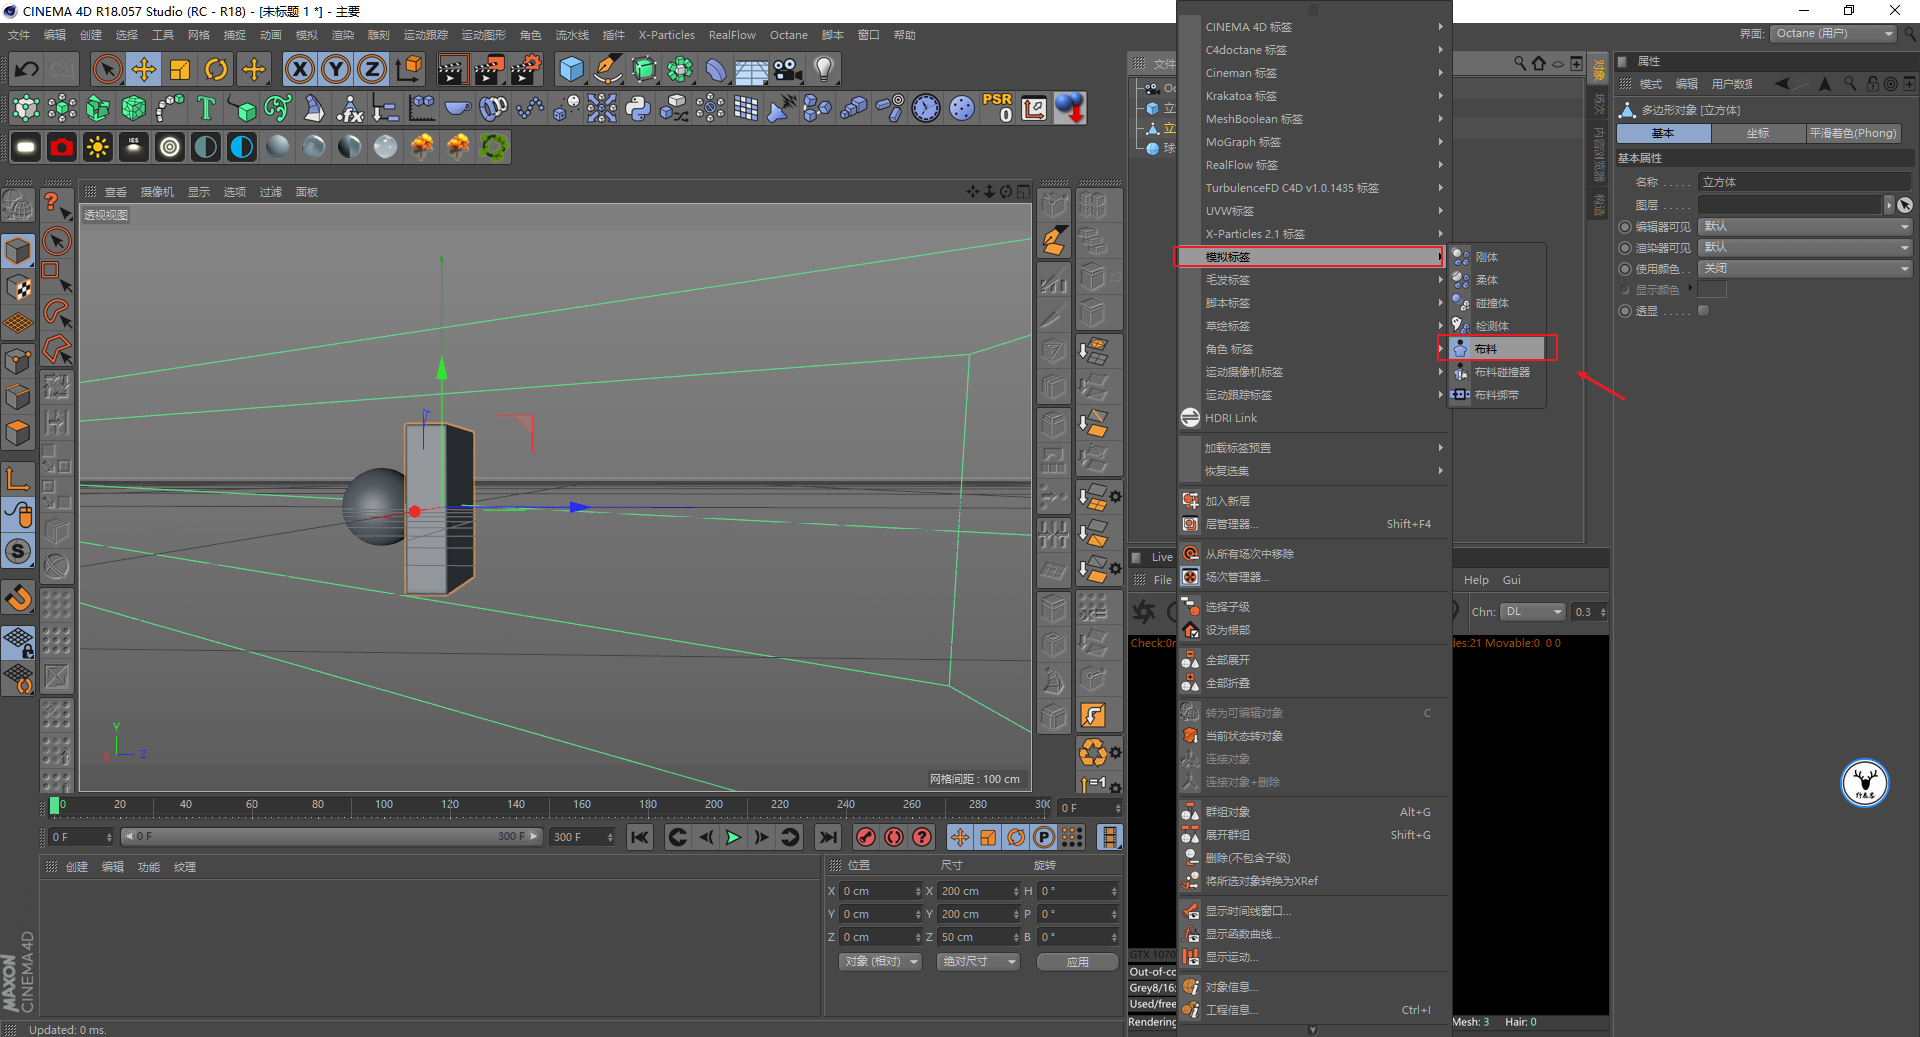
Task: Toggle the 透显 checkbox
Action: 1703,311
